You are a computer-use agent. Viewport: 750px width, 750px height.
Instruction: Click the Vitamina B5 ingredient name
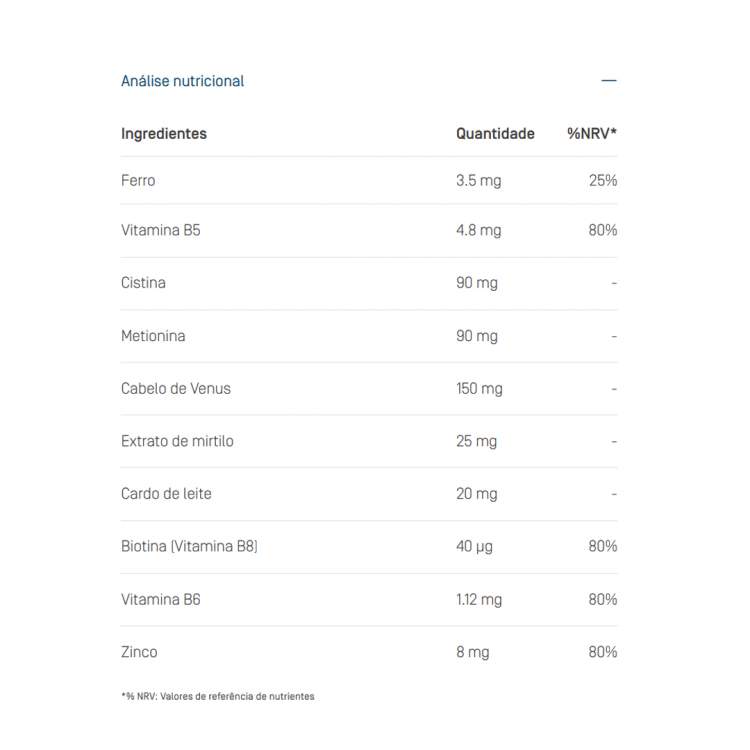[161, 230]
